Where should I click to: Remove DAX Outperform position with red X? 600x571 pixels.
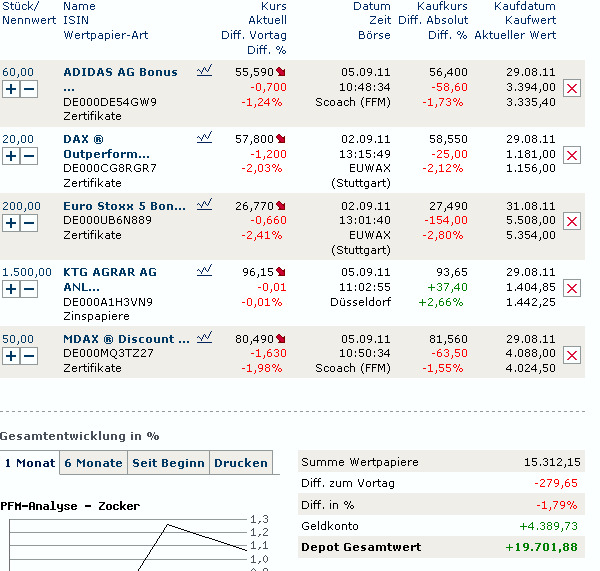(572, 155)
